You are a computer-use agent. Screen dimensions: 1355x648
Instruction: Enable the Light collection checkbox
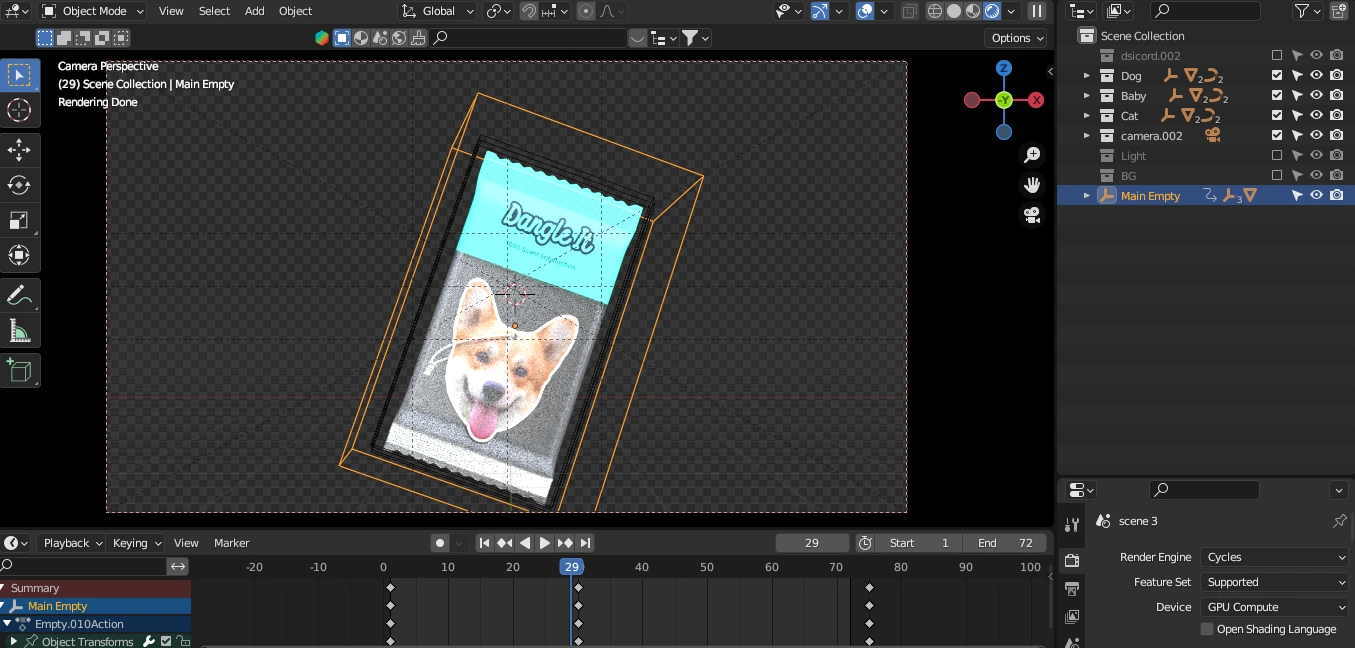click(x=1277, y=156)
